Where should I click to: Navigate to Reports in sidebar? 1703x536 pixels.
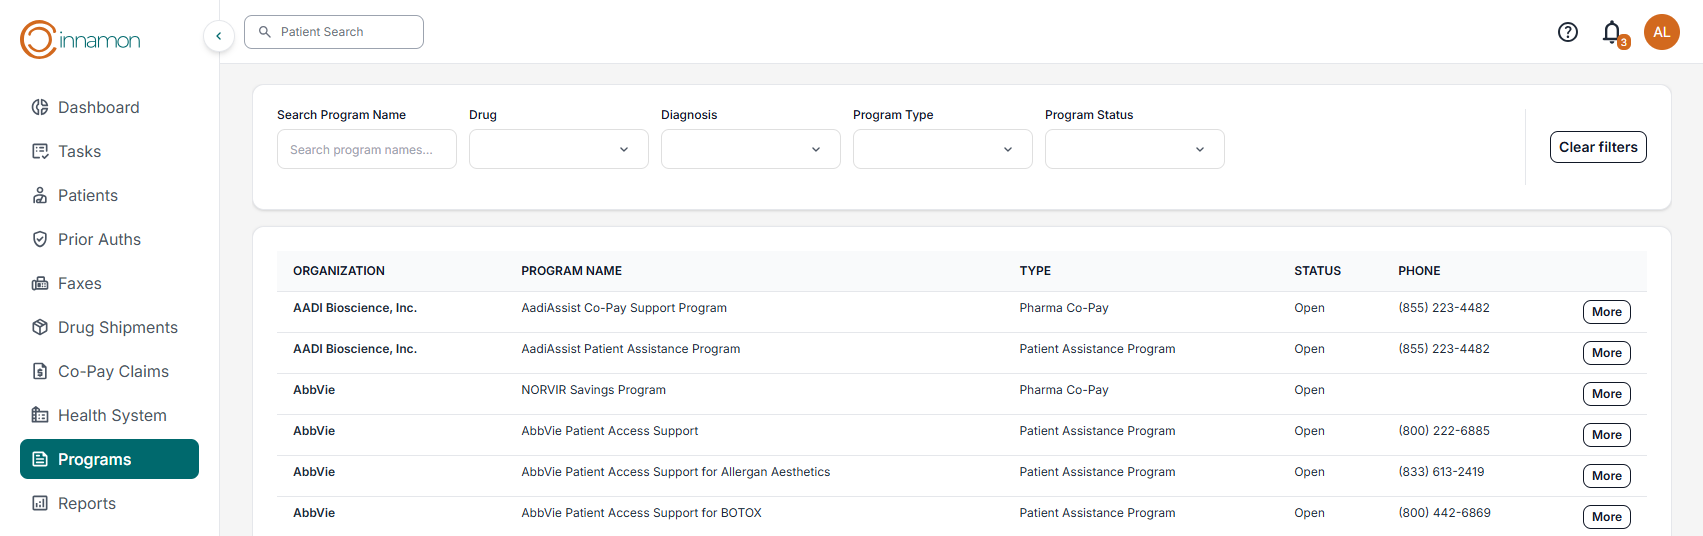[x=87, y=503]
